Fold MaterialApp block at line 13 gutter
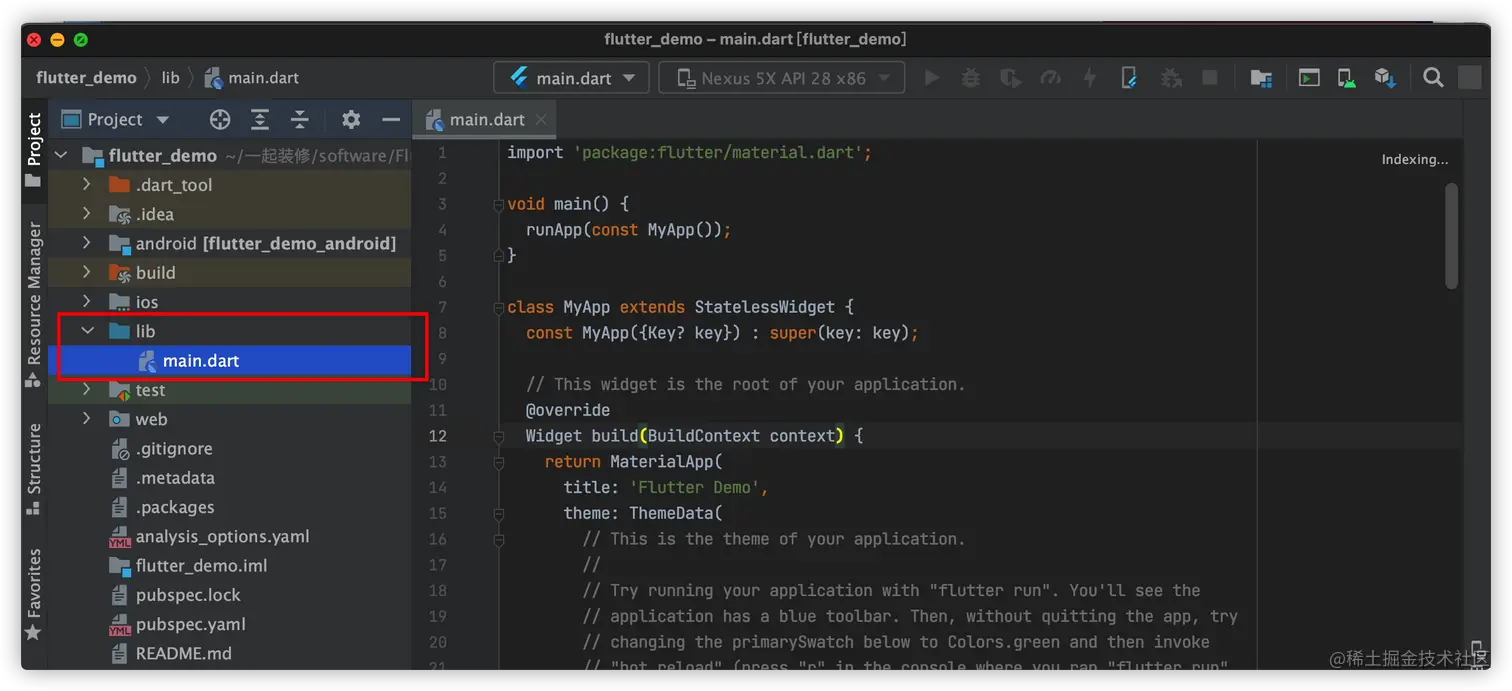The height and width of the screenshot is (691, 1512). pyautogui.click(x=498, y=462)
